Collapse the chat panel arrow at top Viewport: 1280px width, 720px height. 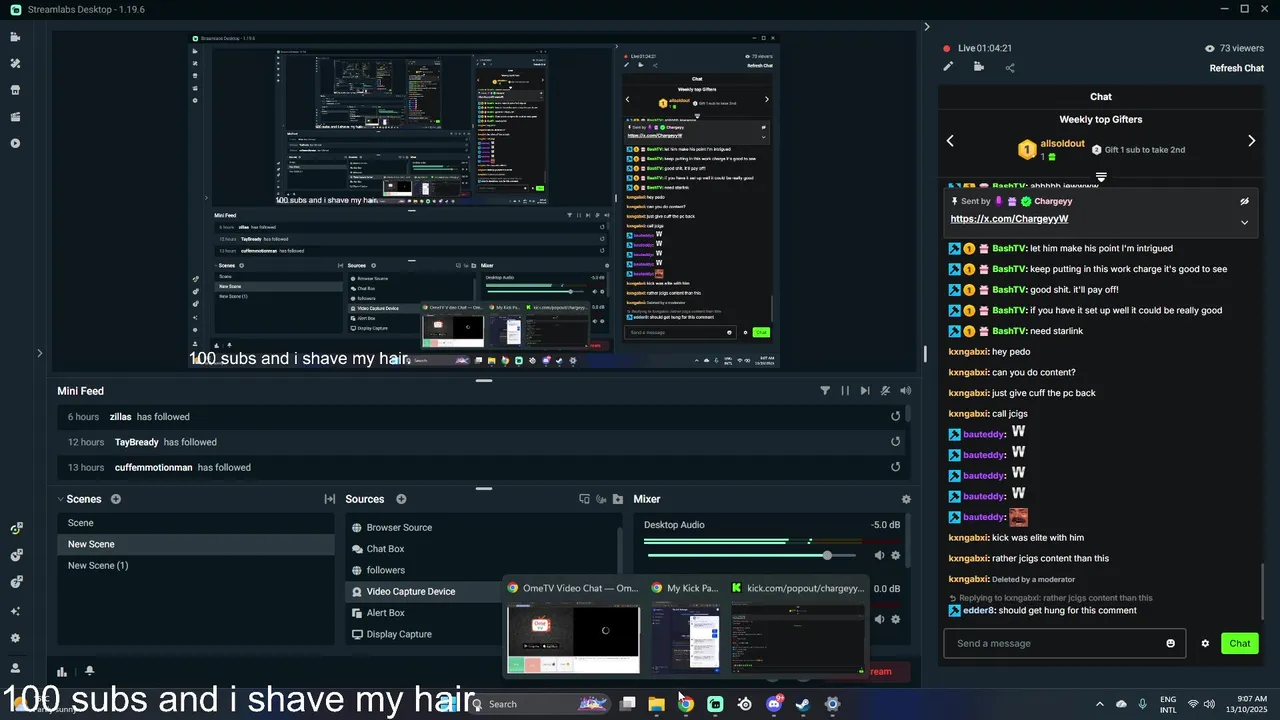[926, 27]
